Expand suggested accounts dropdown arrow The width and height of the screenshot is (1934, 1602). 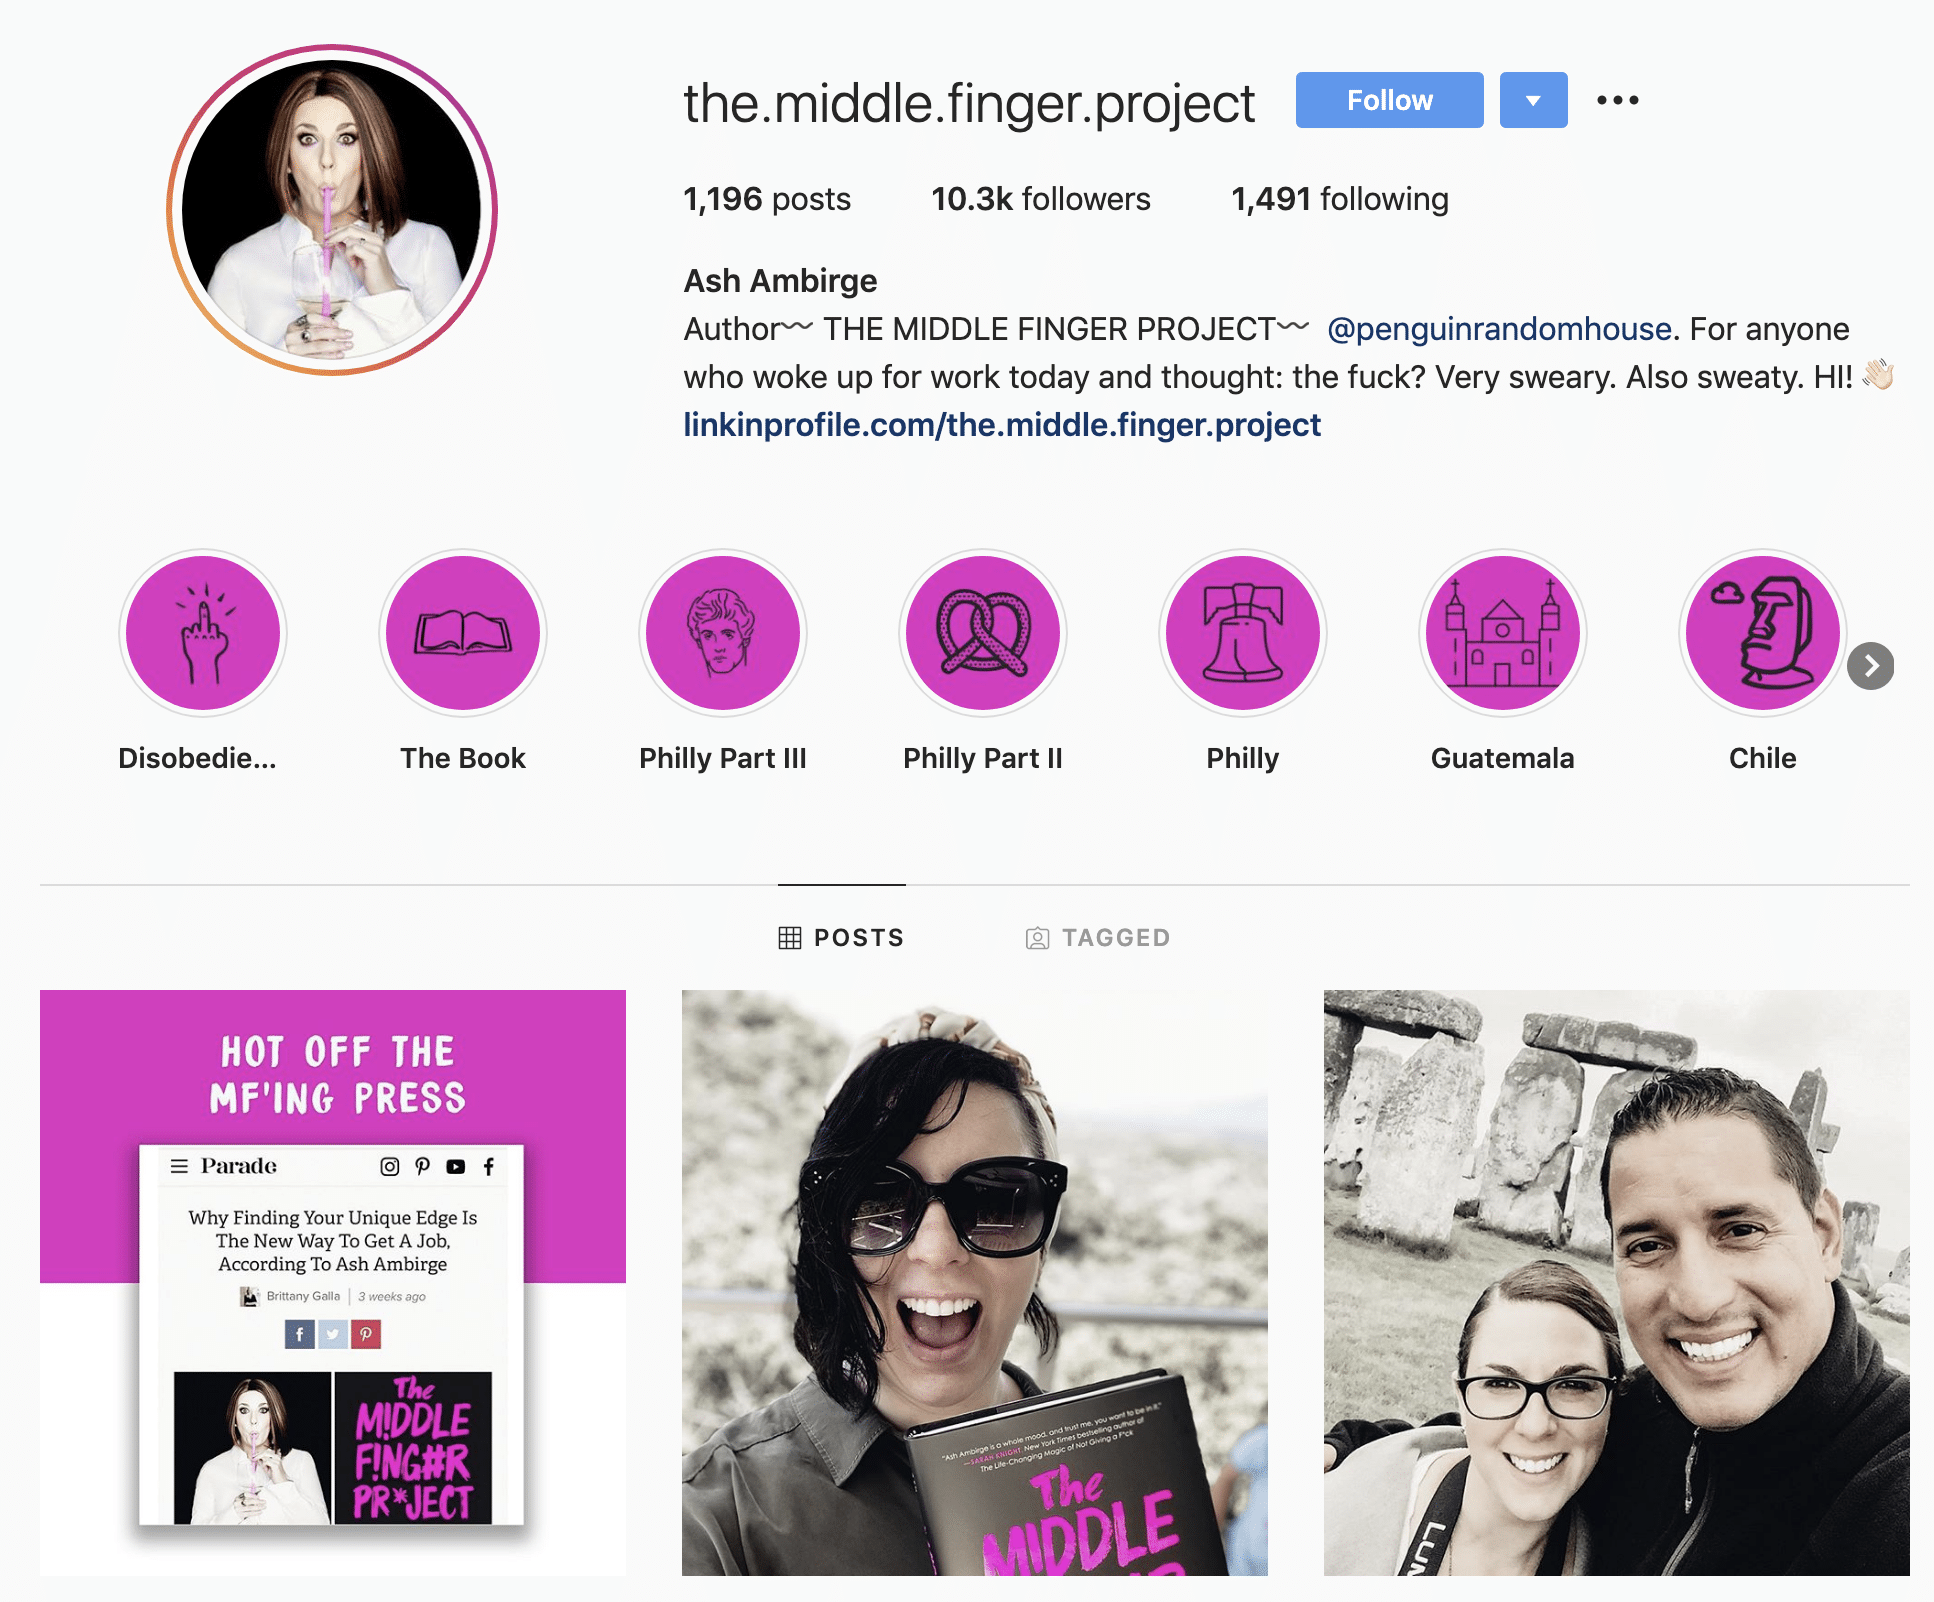1533,100
